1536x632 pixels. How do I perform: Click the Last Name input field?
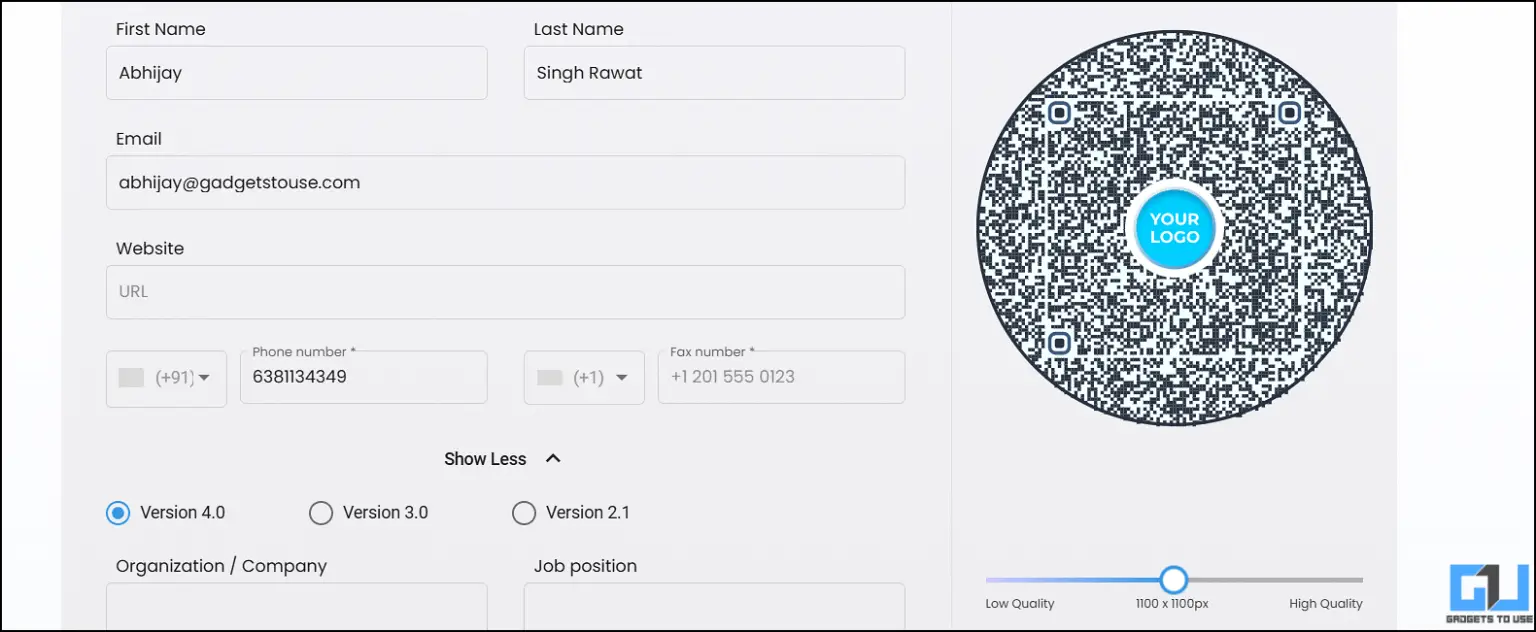713,72
